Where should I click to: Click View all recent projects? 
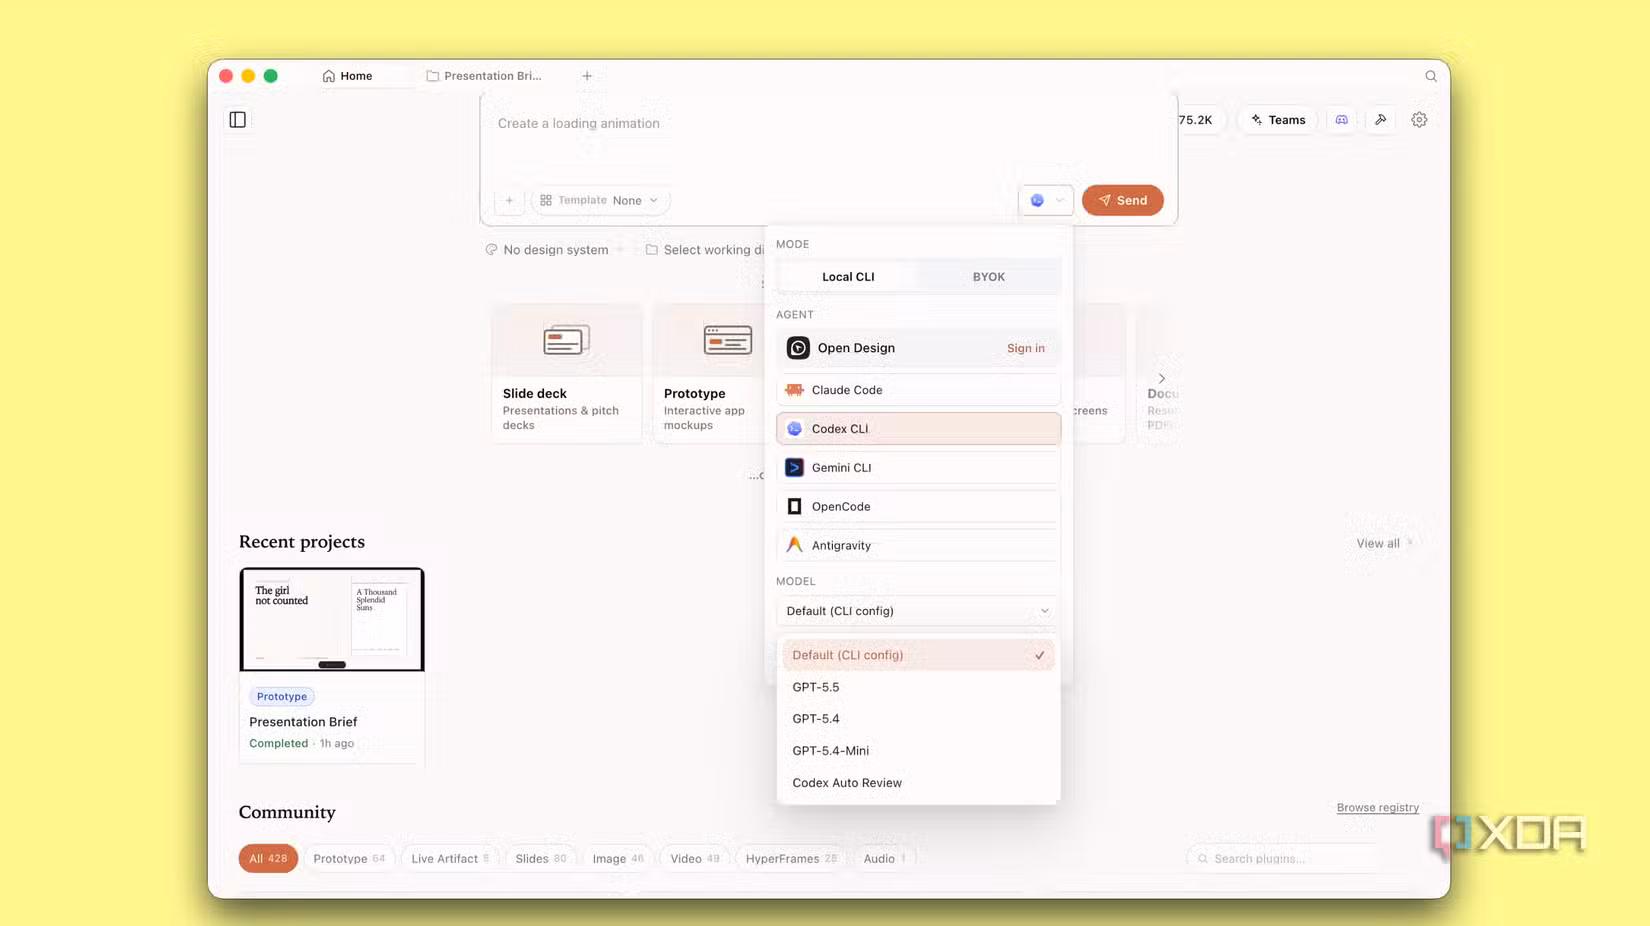click(x=1384, y=543)
